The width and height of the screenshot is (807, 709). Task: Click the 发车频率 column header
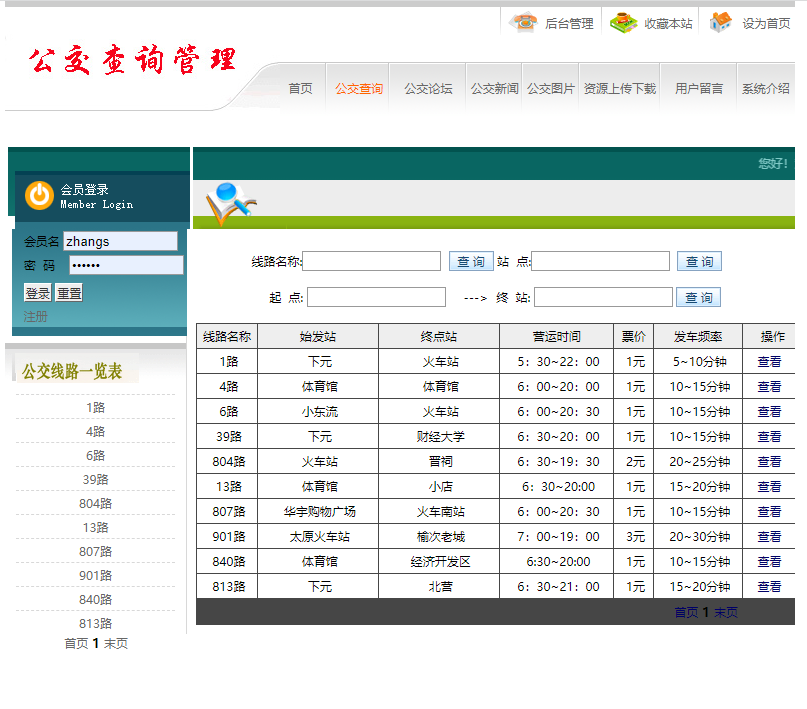[x=698, y=336]
